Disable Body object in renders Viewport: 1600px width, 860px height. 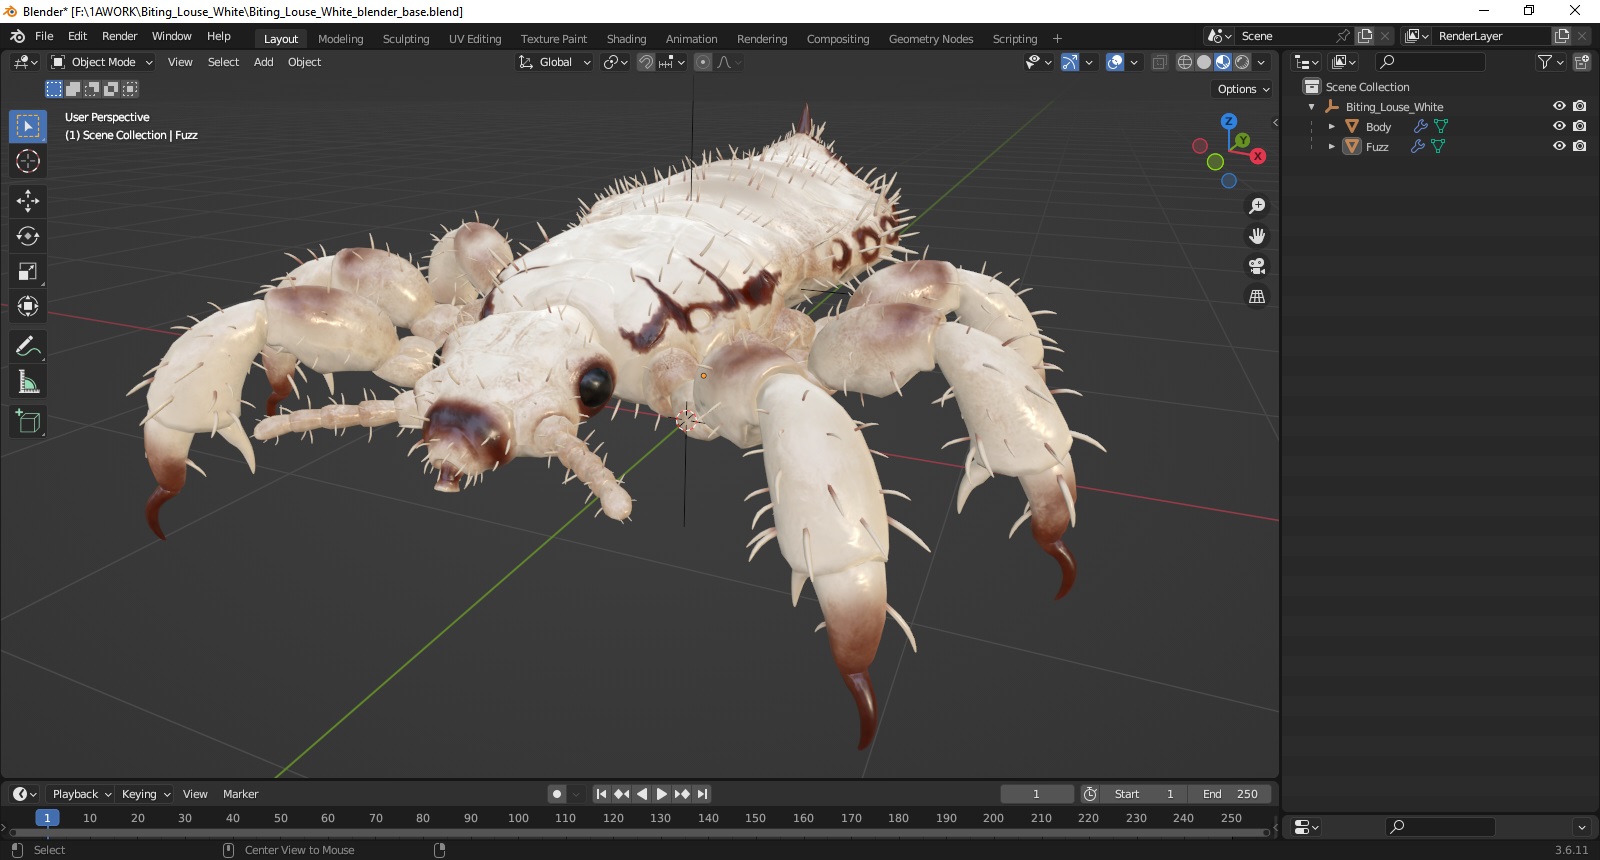pos(1580,126)
